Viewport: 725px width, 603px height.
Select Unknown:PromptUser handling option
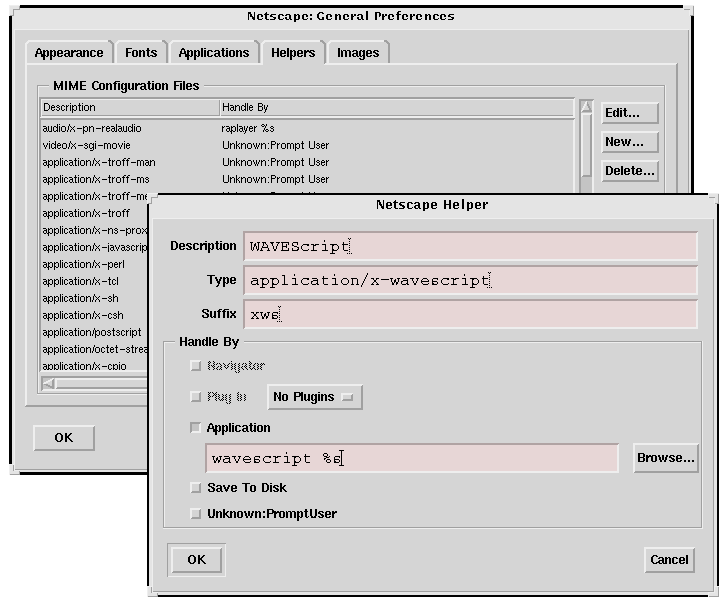coord(196,514)
